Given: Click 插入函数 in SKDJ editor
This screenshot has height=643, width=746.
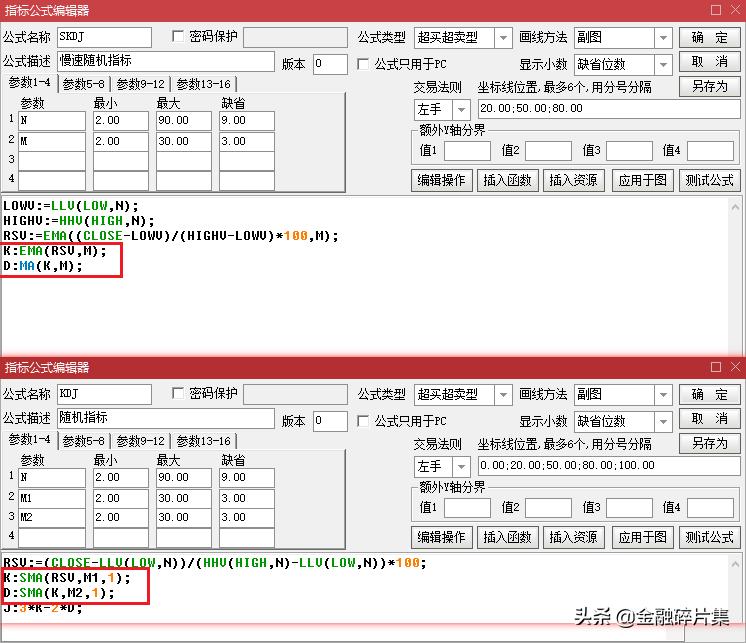Looking at the screenshot, I should point(508,181).
